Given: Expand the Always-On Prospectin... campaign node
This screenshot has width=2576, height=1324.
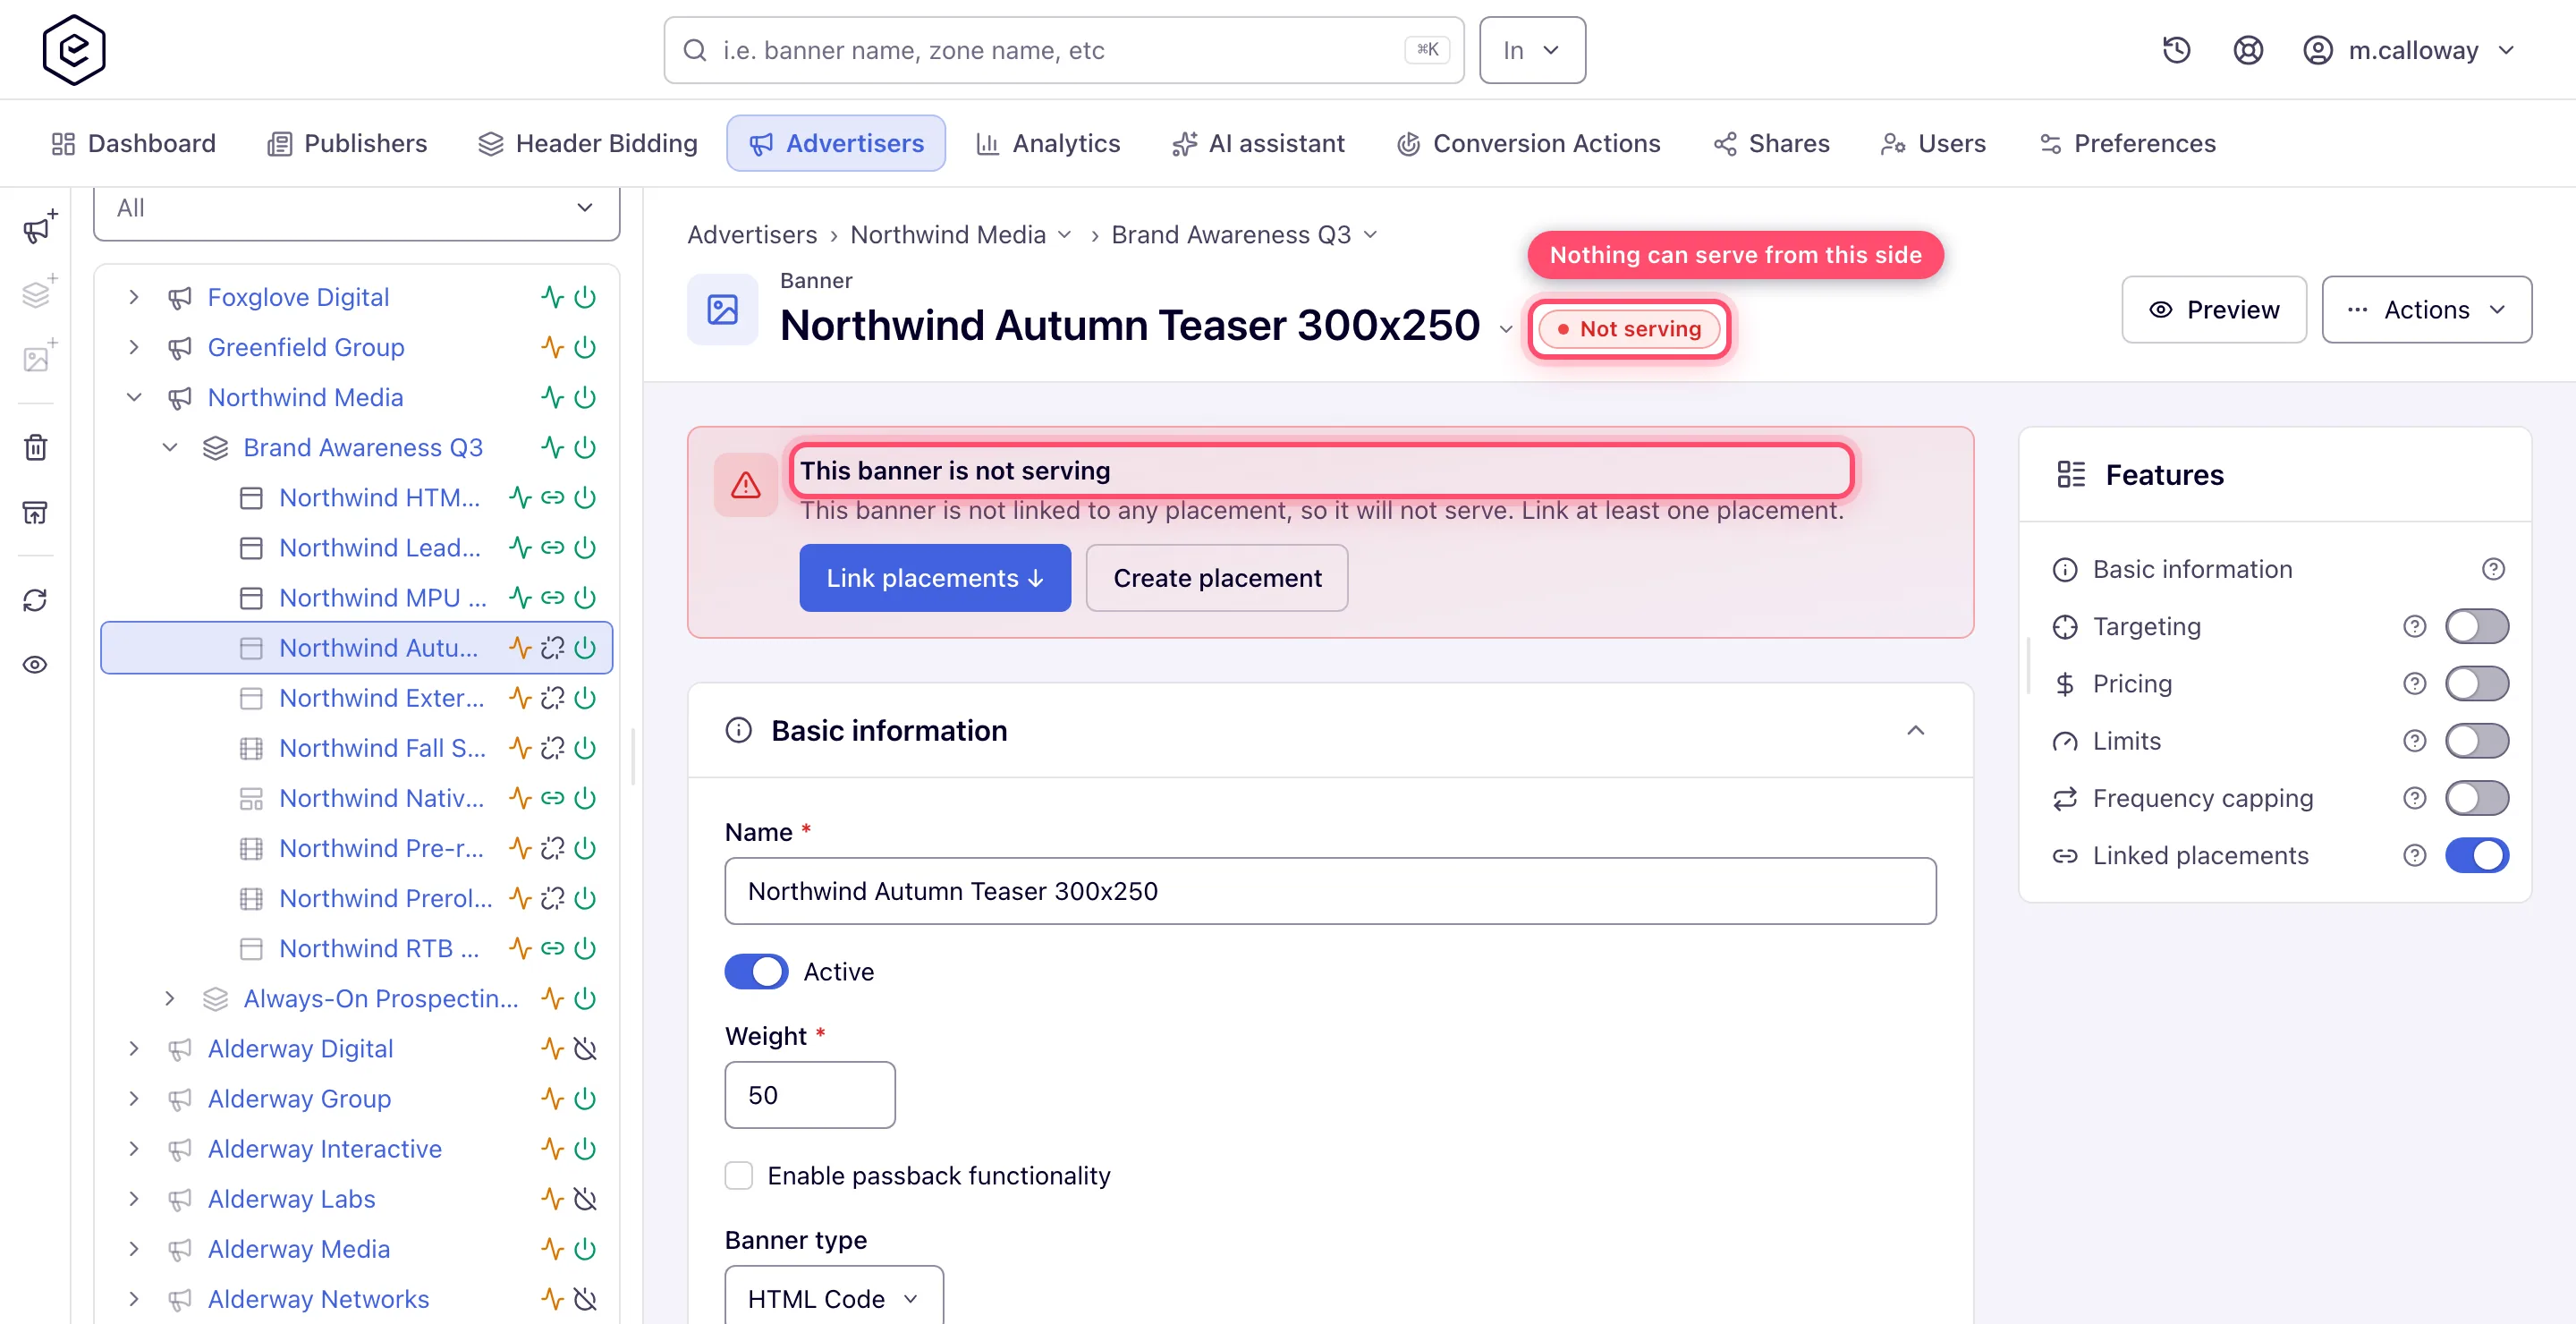Looking at the screenshot, I should pos(170,998).
